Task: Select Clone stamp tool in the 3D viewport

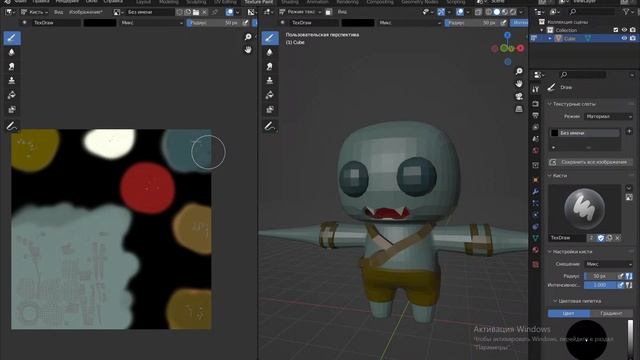Action: pyautogui.click(x=269, y=81)
